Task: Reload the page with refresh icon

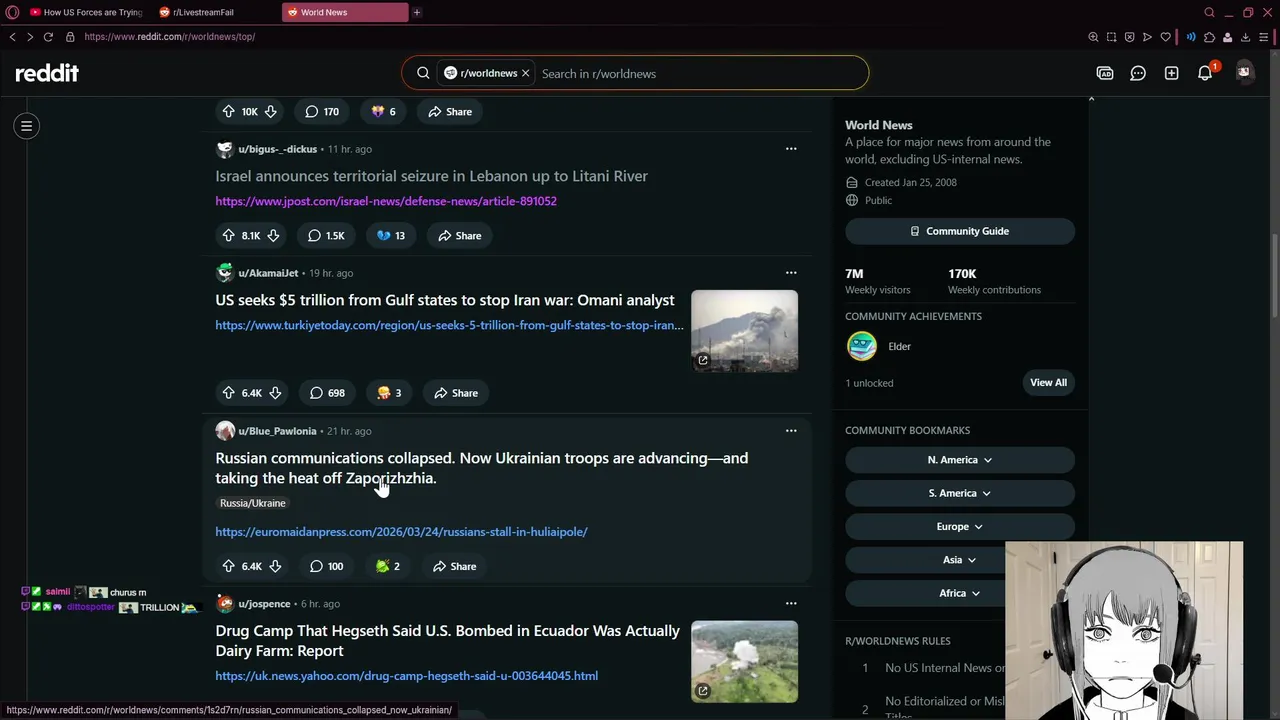Action: [47, 37]
